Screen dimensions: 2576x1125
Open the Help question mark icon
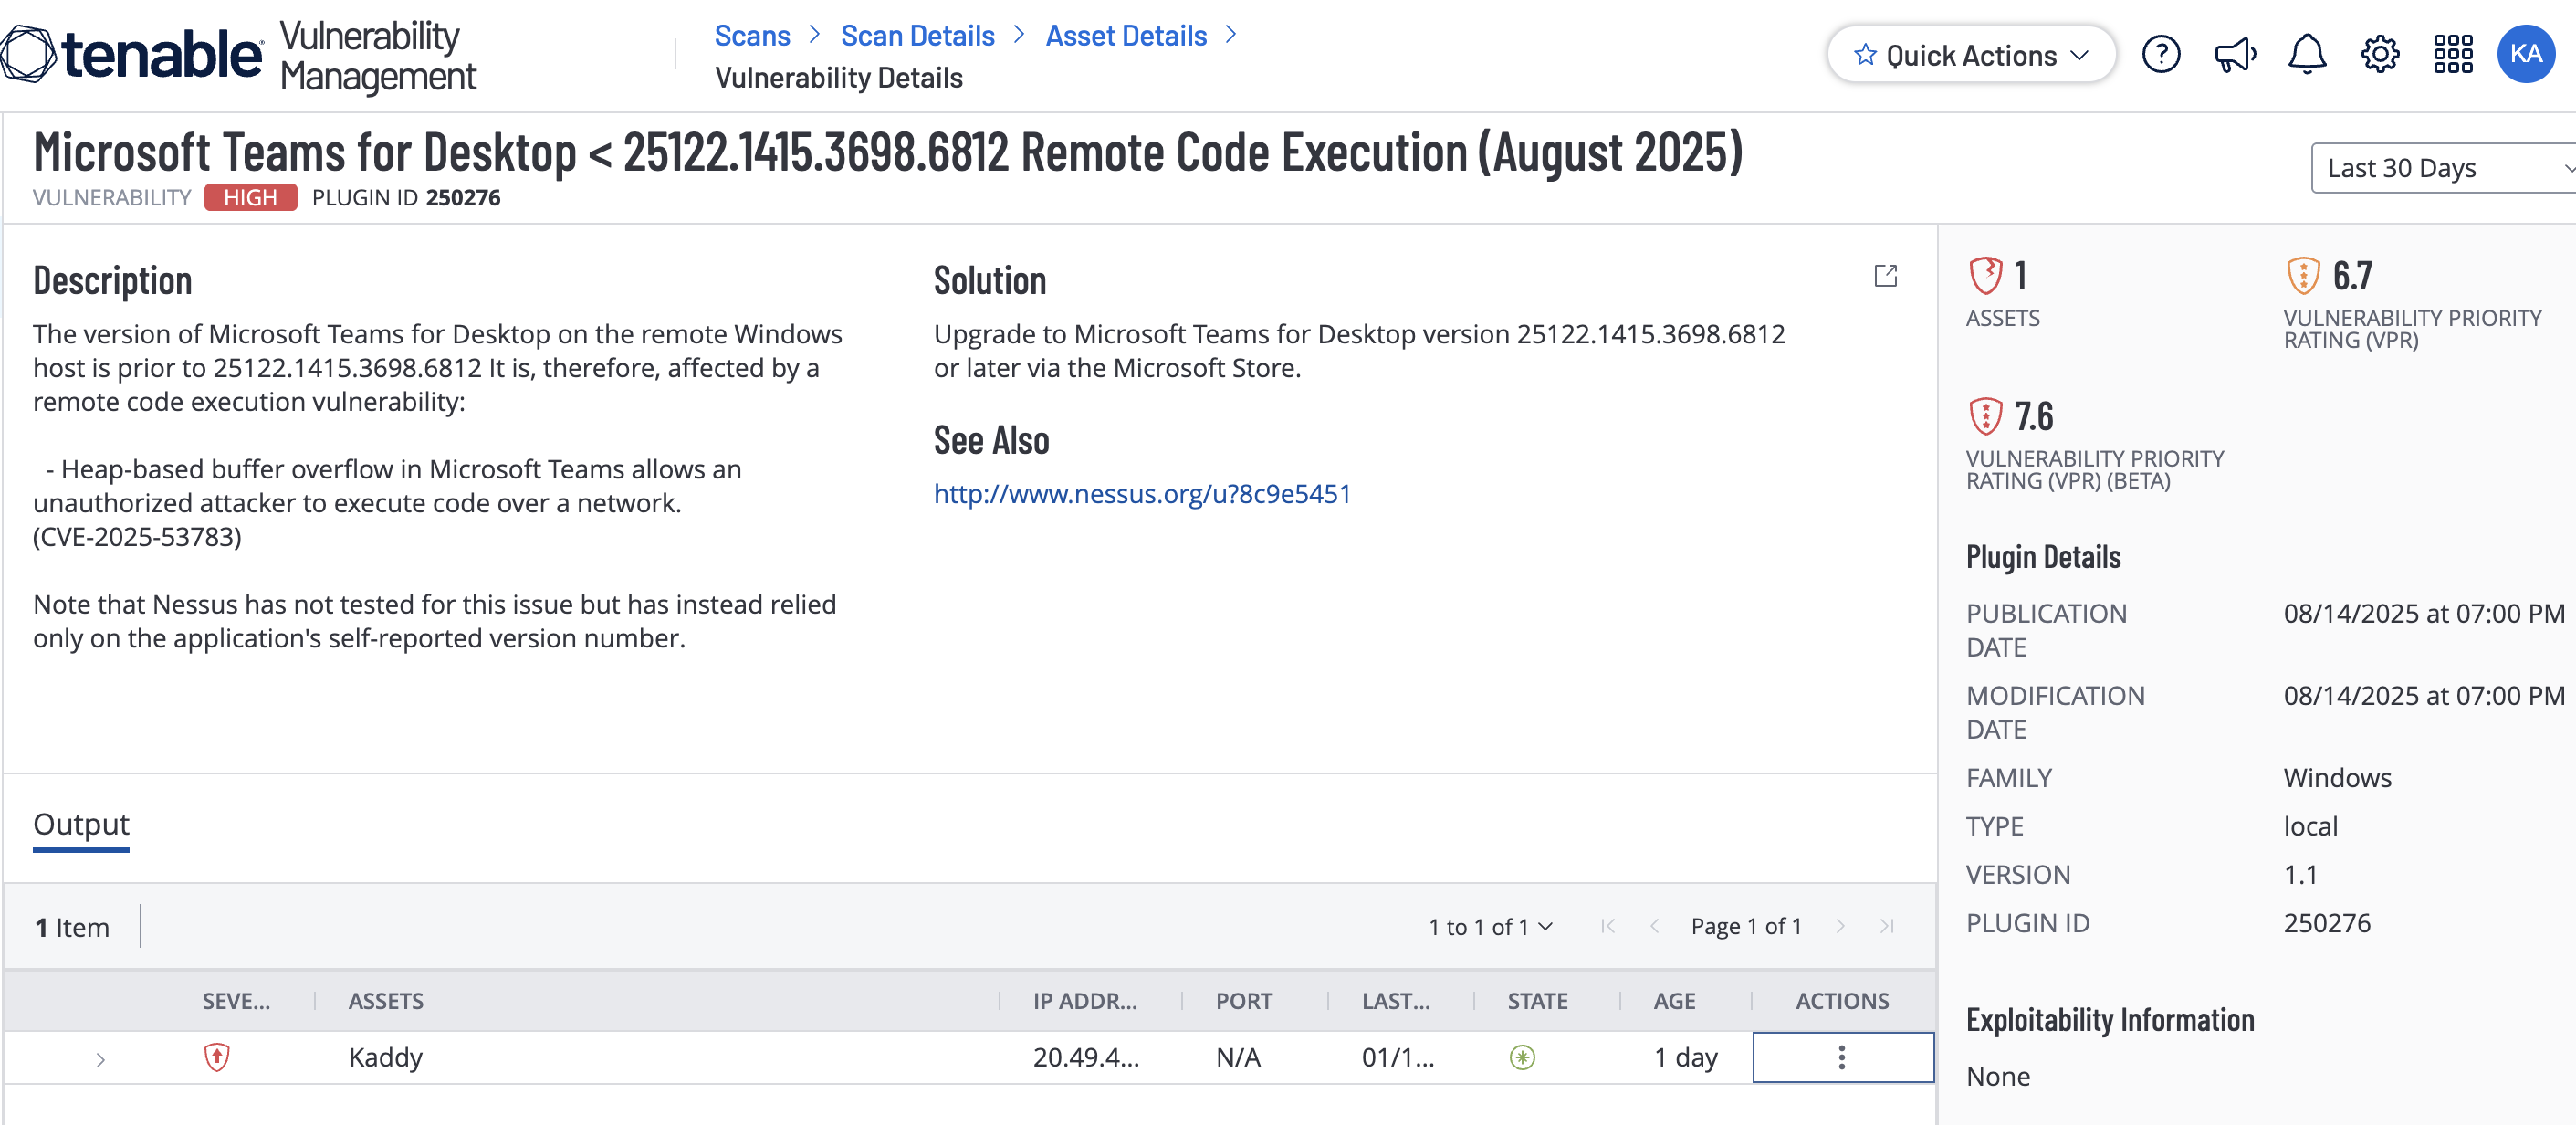pos(2160,54)
